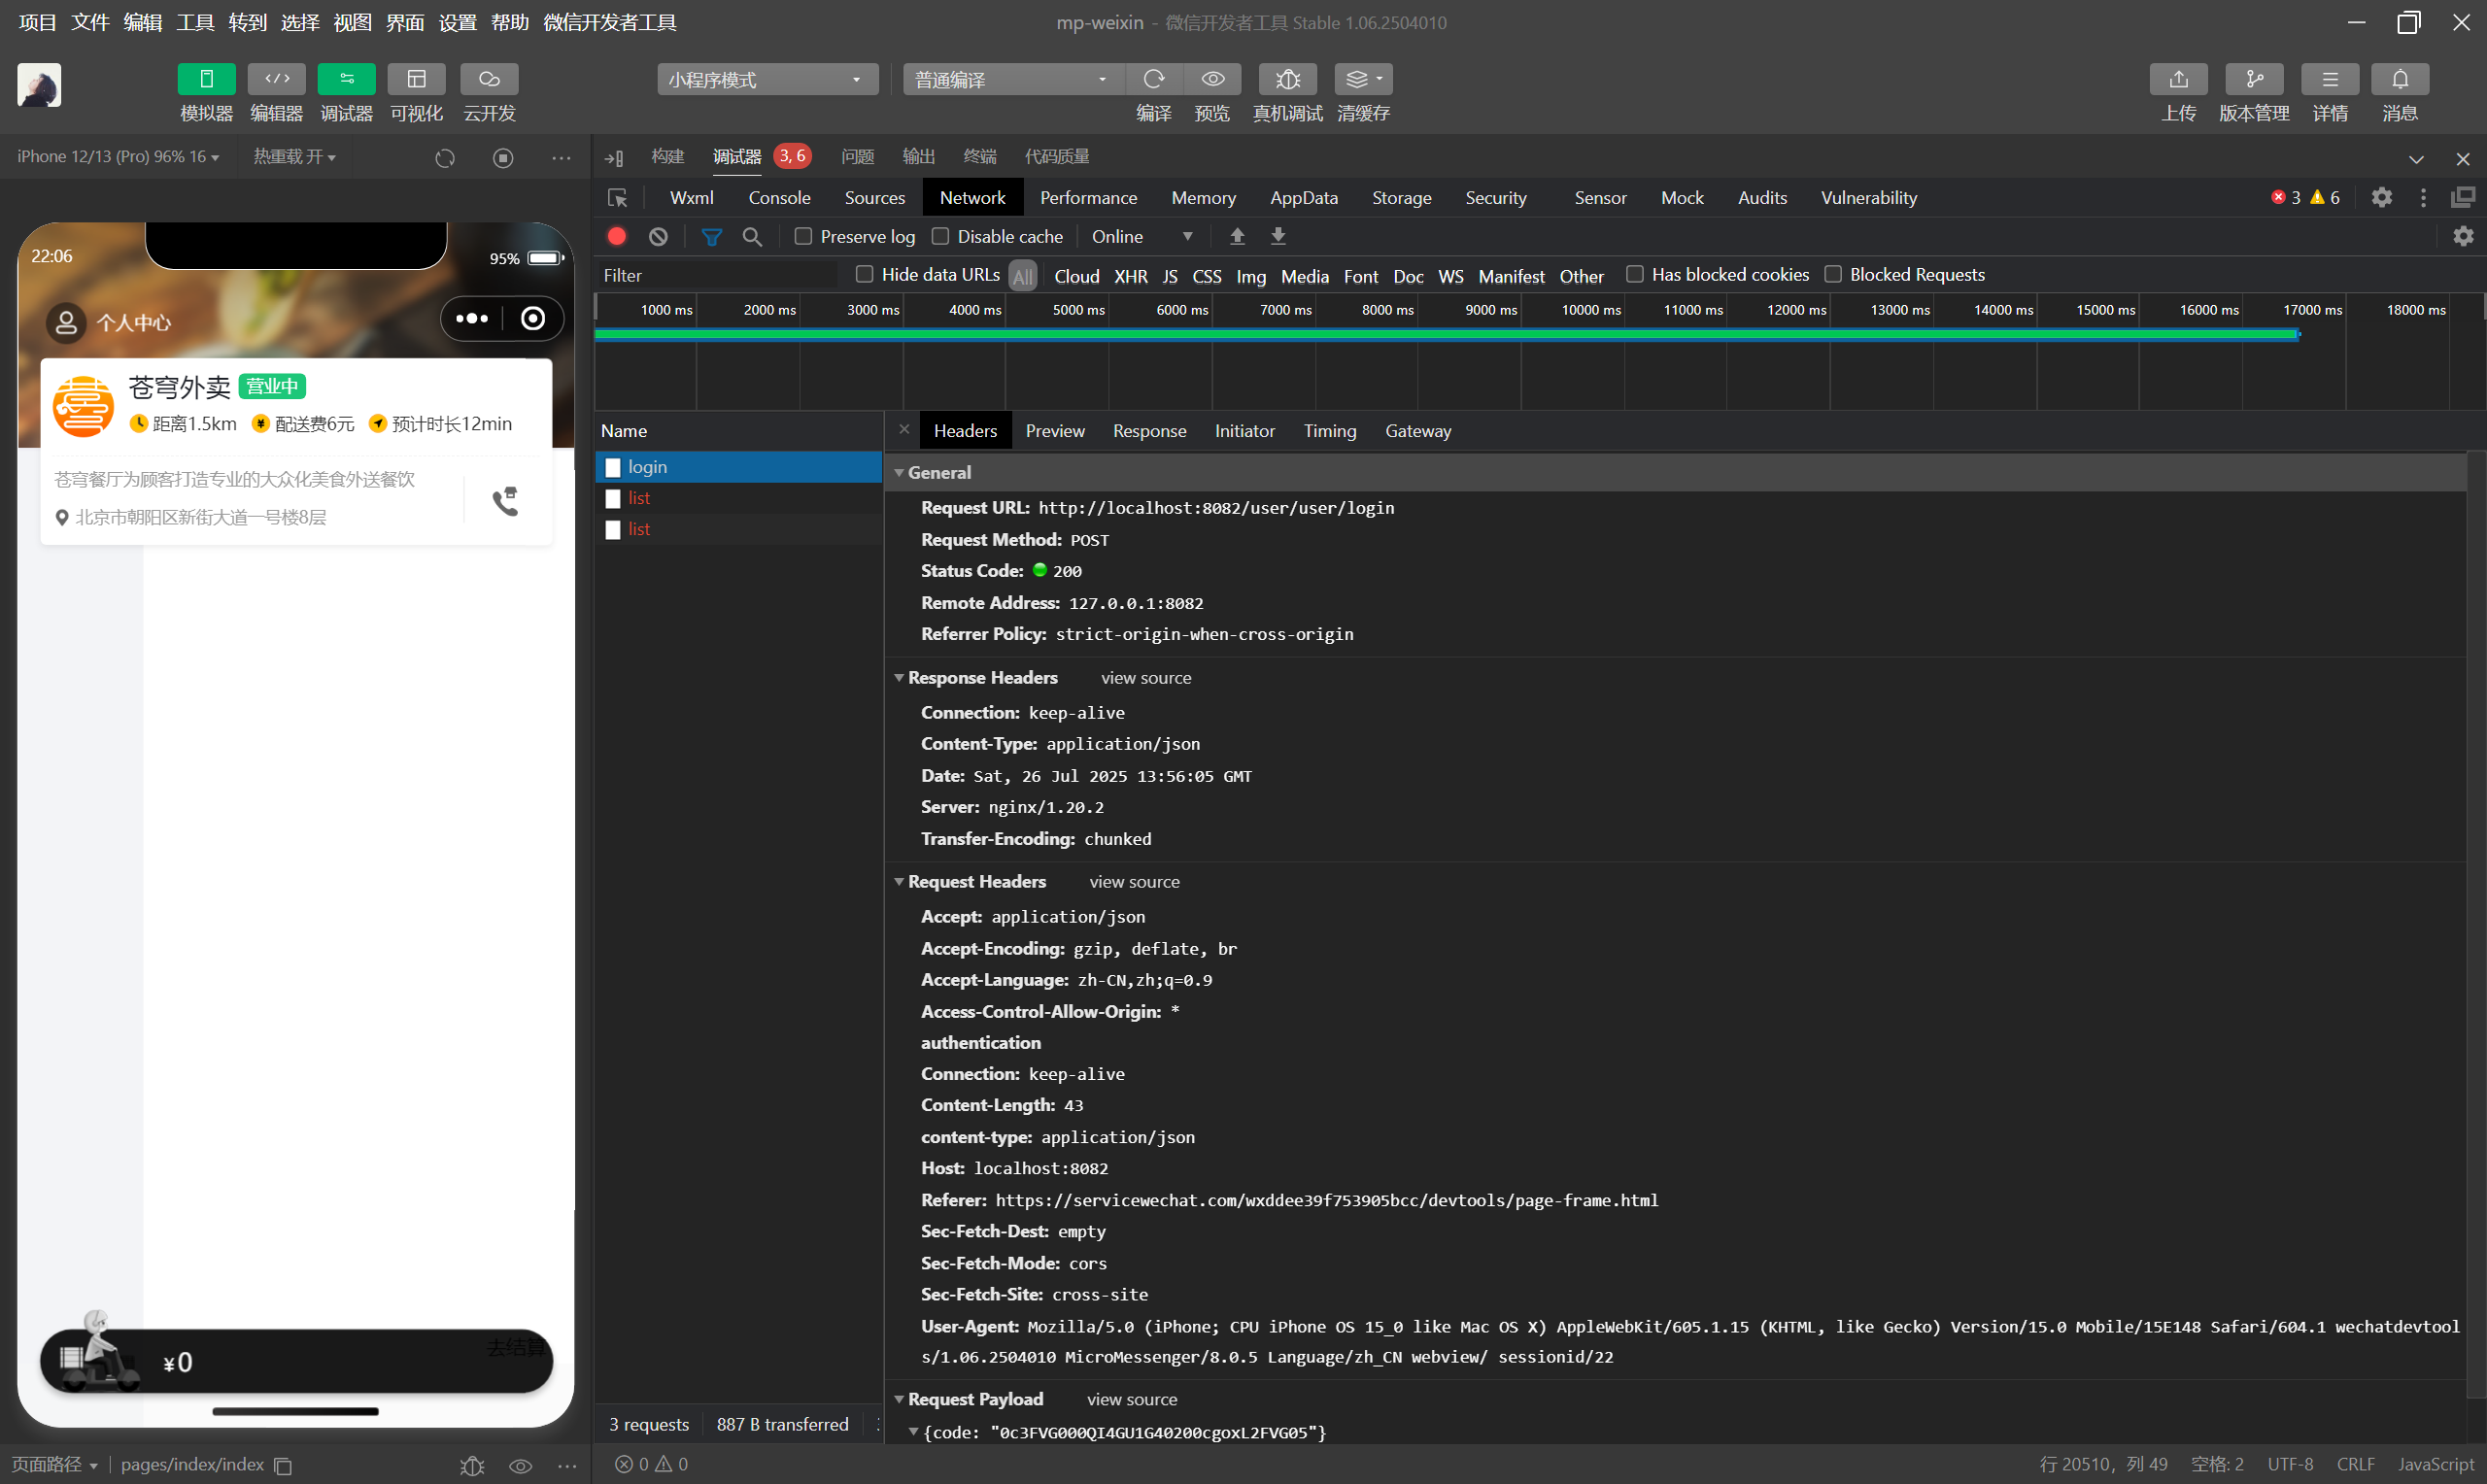
Task: Open the 小程序模式 mode dropdown
Action: pos(766,79)
